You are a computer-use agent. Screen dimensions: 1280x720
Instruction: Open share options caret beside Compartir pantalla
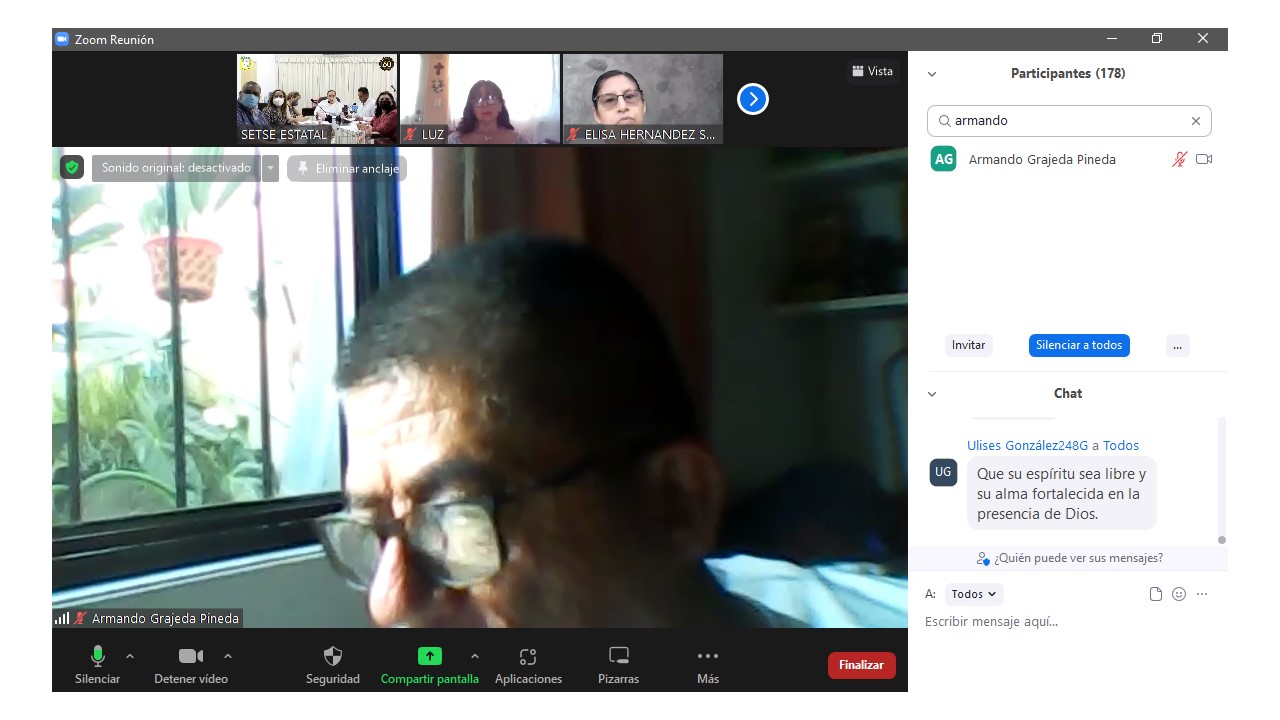tap(475, 656)
